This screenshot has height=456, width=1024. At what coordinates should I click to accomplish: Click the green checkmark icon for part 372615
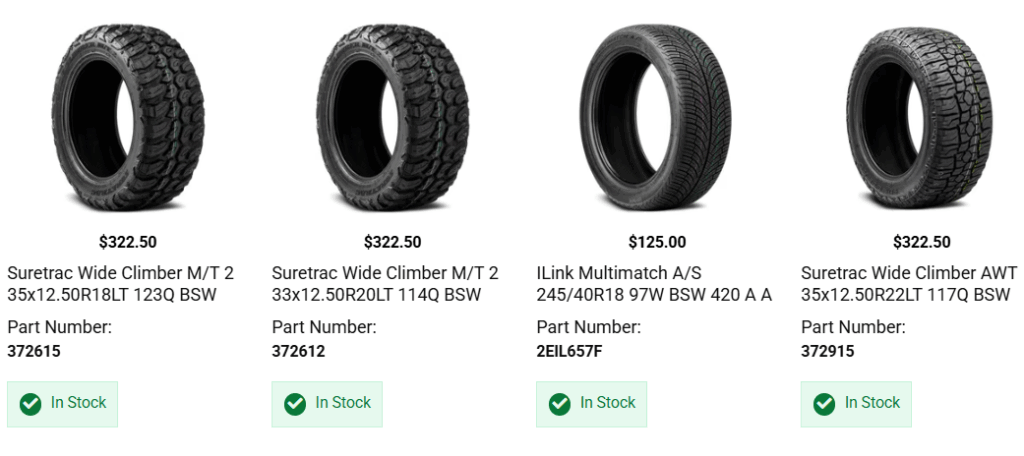(30, 404)
